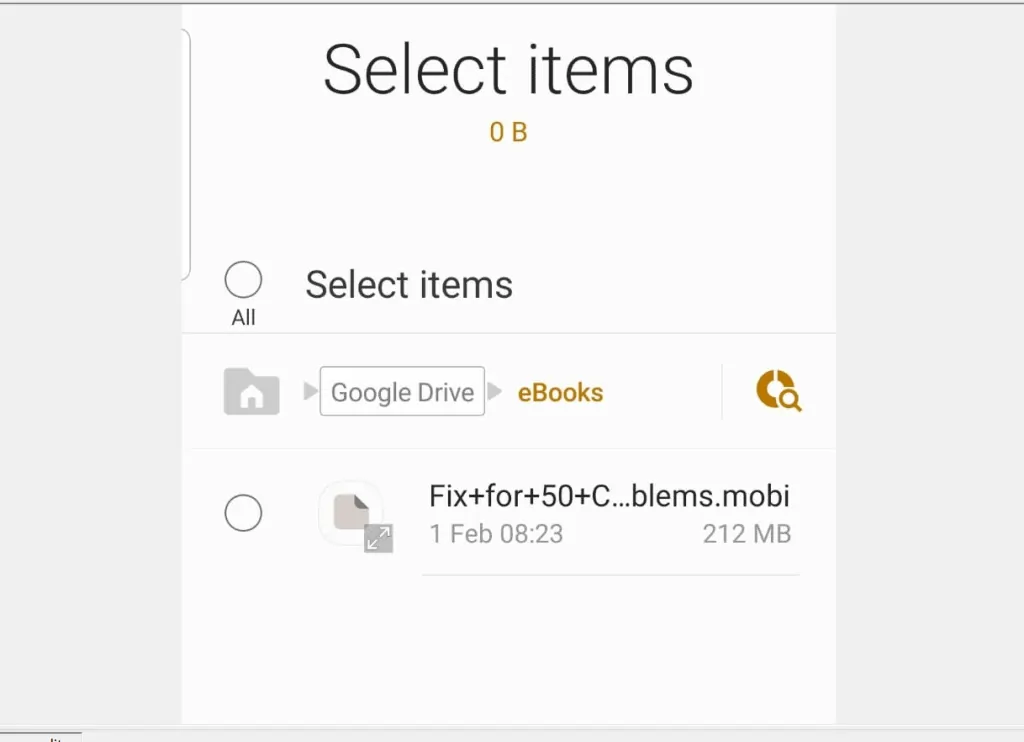The image size is (1024, 742).
Task: Click the Select items label beside All
Action: pyautogui.click(x=409, y=285)
